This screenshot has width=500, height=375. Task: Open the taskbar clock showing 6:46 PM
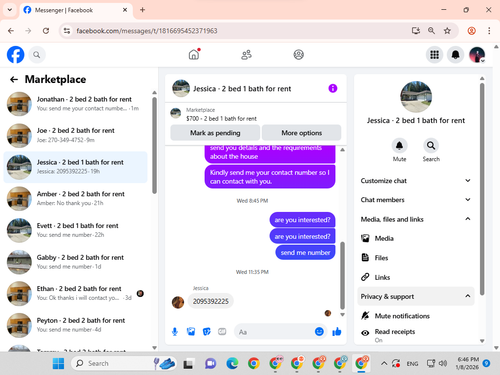pos(467,363)
